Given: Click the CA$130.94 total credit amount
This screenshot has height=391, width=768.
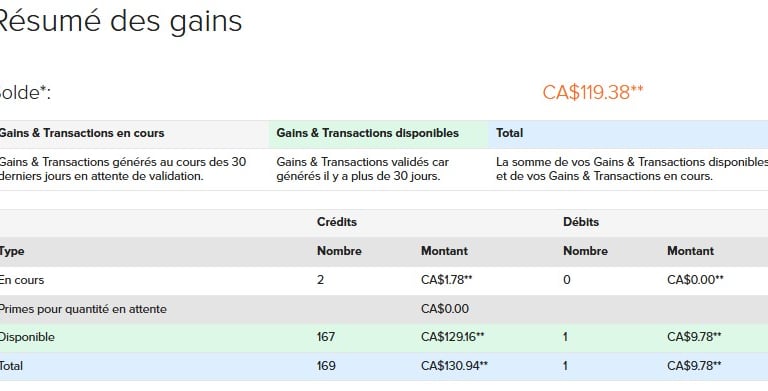Looking at the screenshot, I should 454,366.
